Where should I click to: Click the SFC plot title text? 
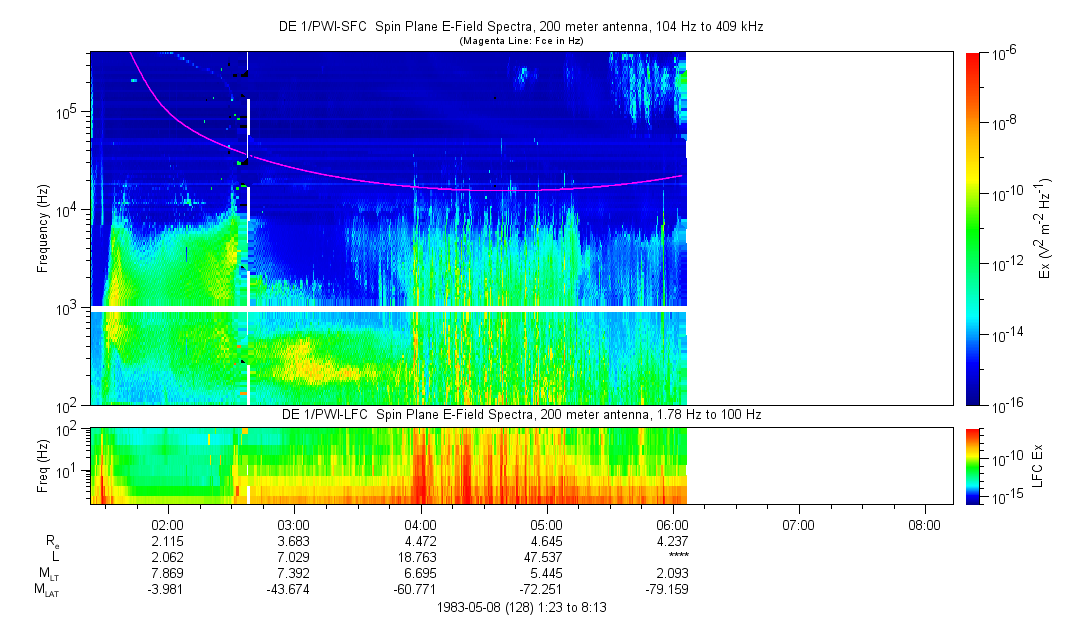click(521, 26)
